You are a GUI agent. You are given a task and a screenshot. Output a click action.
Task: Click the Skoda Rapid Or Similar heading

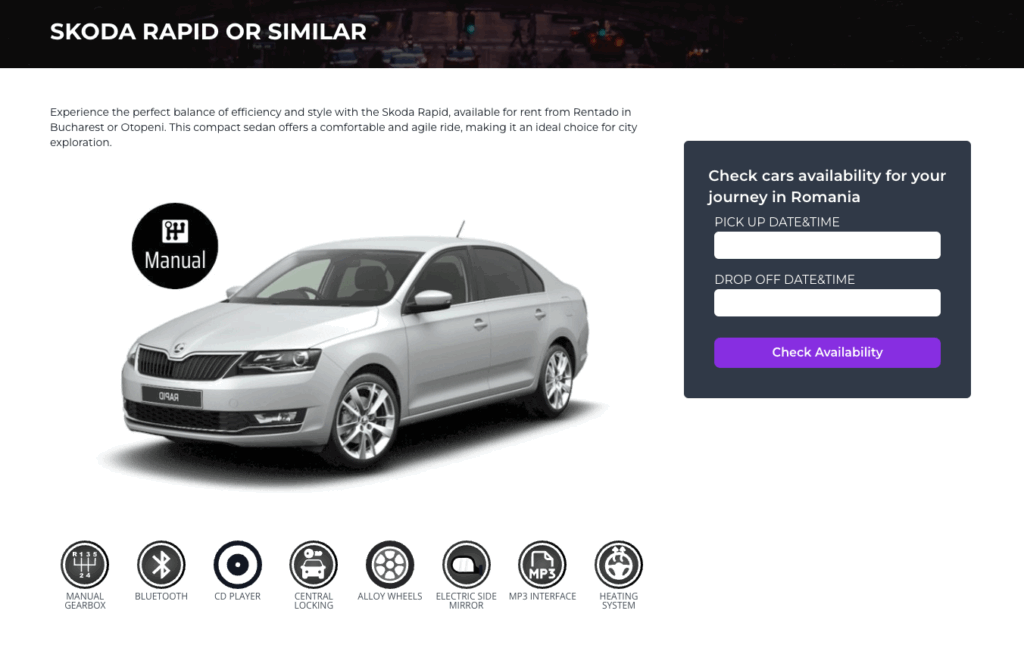pos(208,31)
